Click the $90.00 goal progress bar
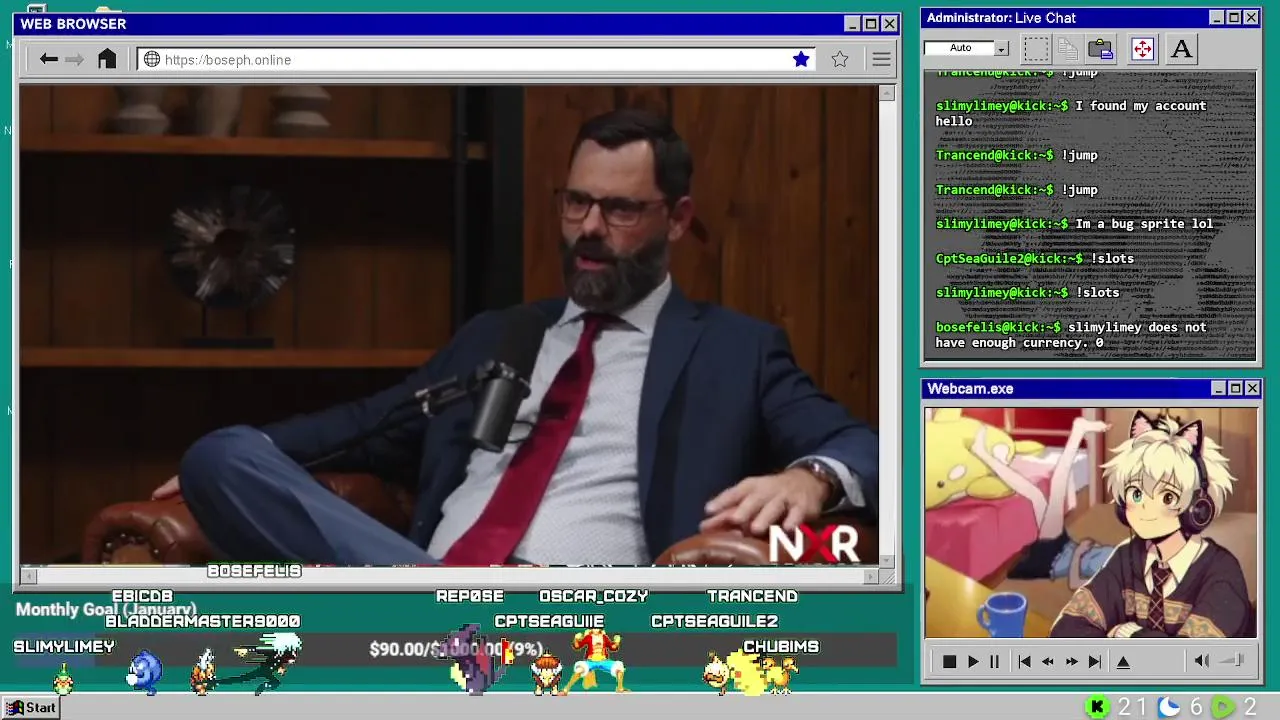This screenshot has height=720, width=1280. pyautogui.click(x=456, y=649)
